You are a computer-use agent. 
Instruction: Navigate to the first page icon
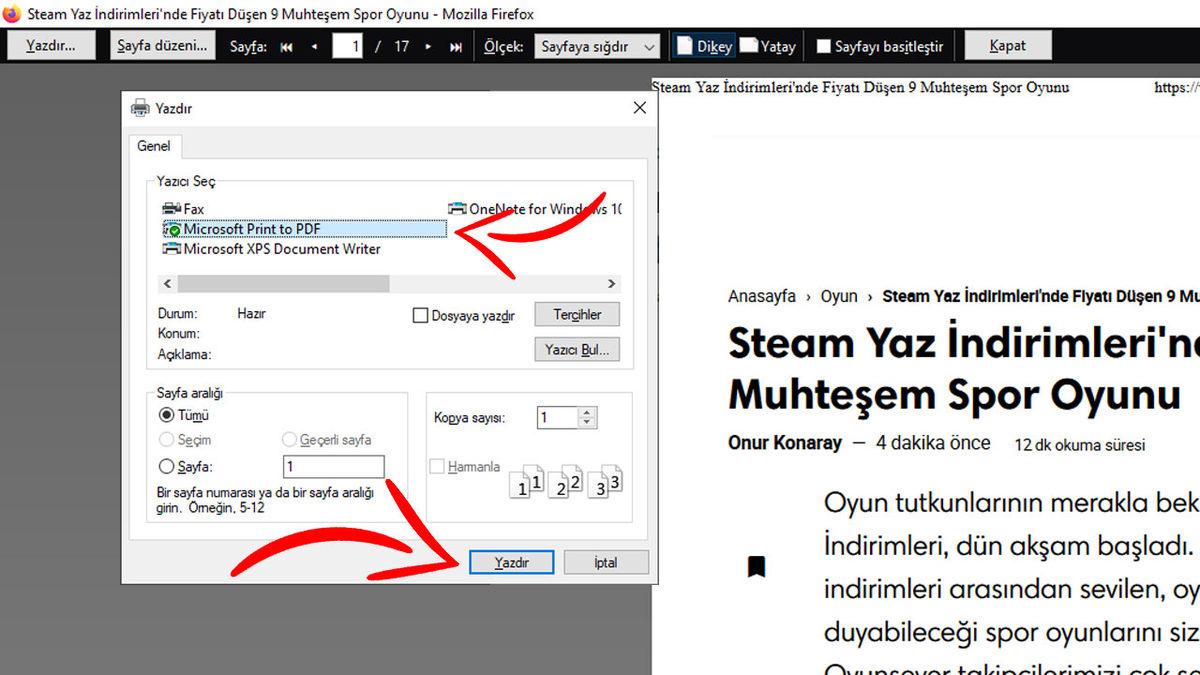(x=285, y=45)
